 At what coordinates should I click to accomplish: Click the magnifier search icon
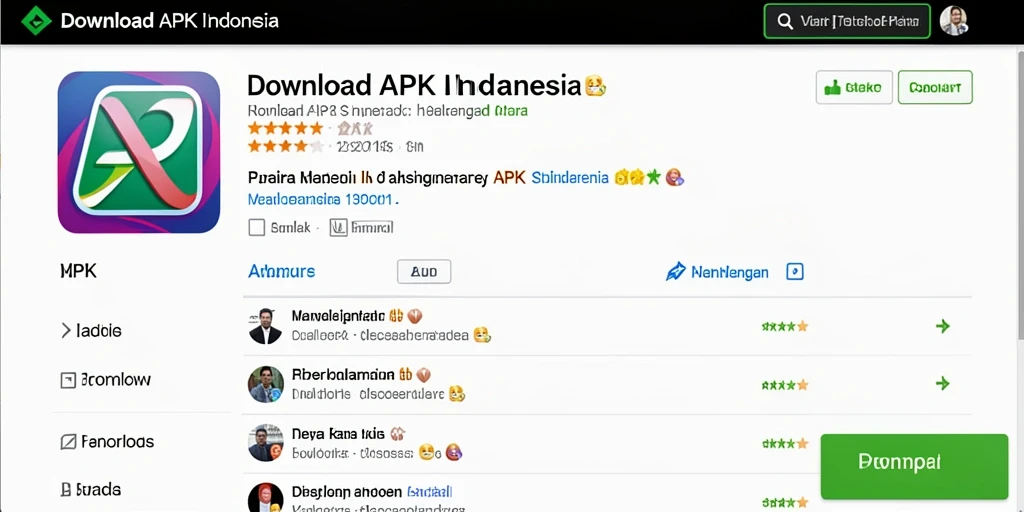tap(785, 22)
